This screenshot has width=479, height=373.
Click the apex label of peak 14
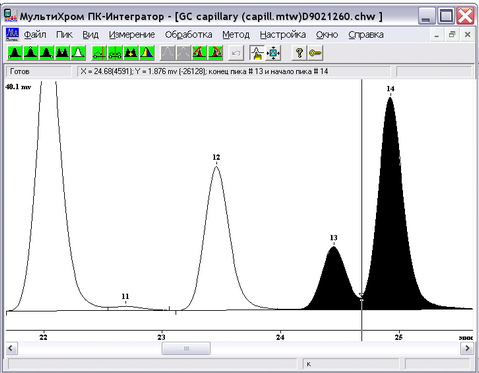coord(390,89)
